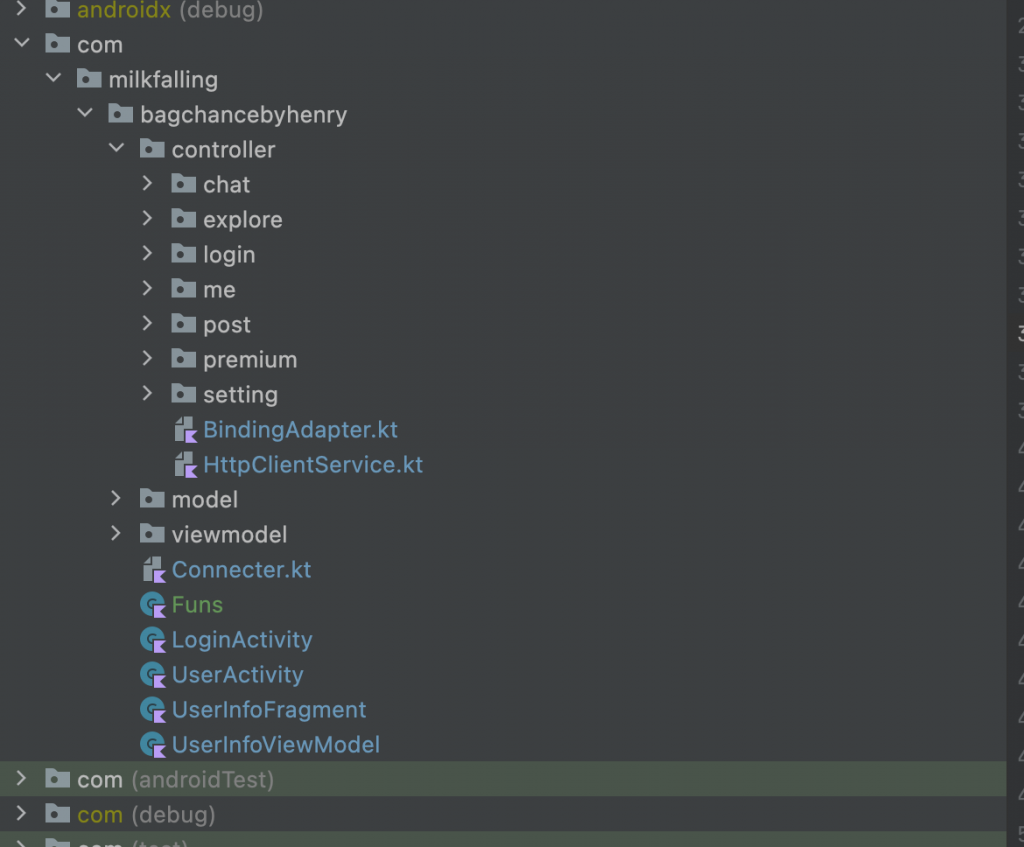Click the class icon beside UserActivity
The width and height of the screenshot is (1024, 847).
click(153, 675)
